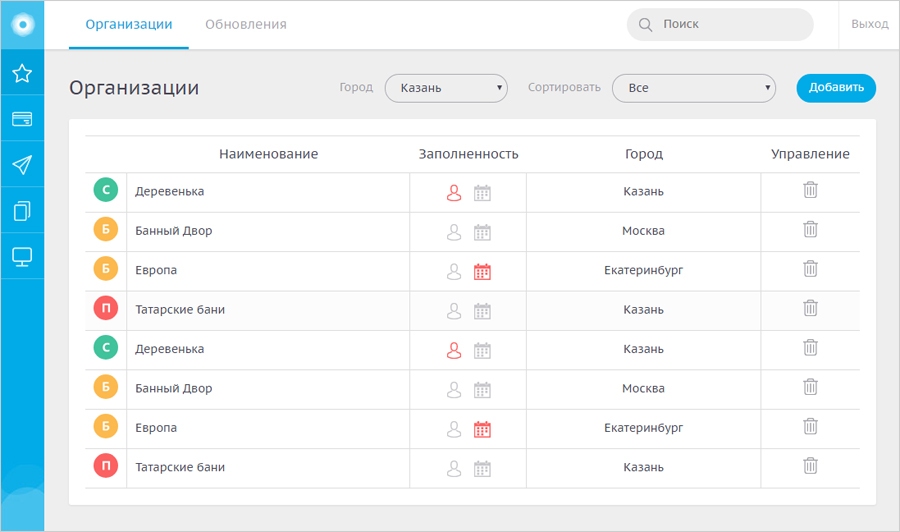Delete the first Деревенька row with trash icon

point(810,190)
